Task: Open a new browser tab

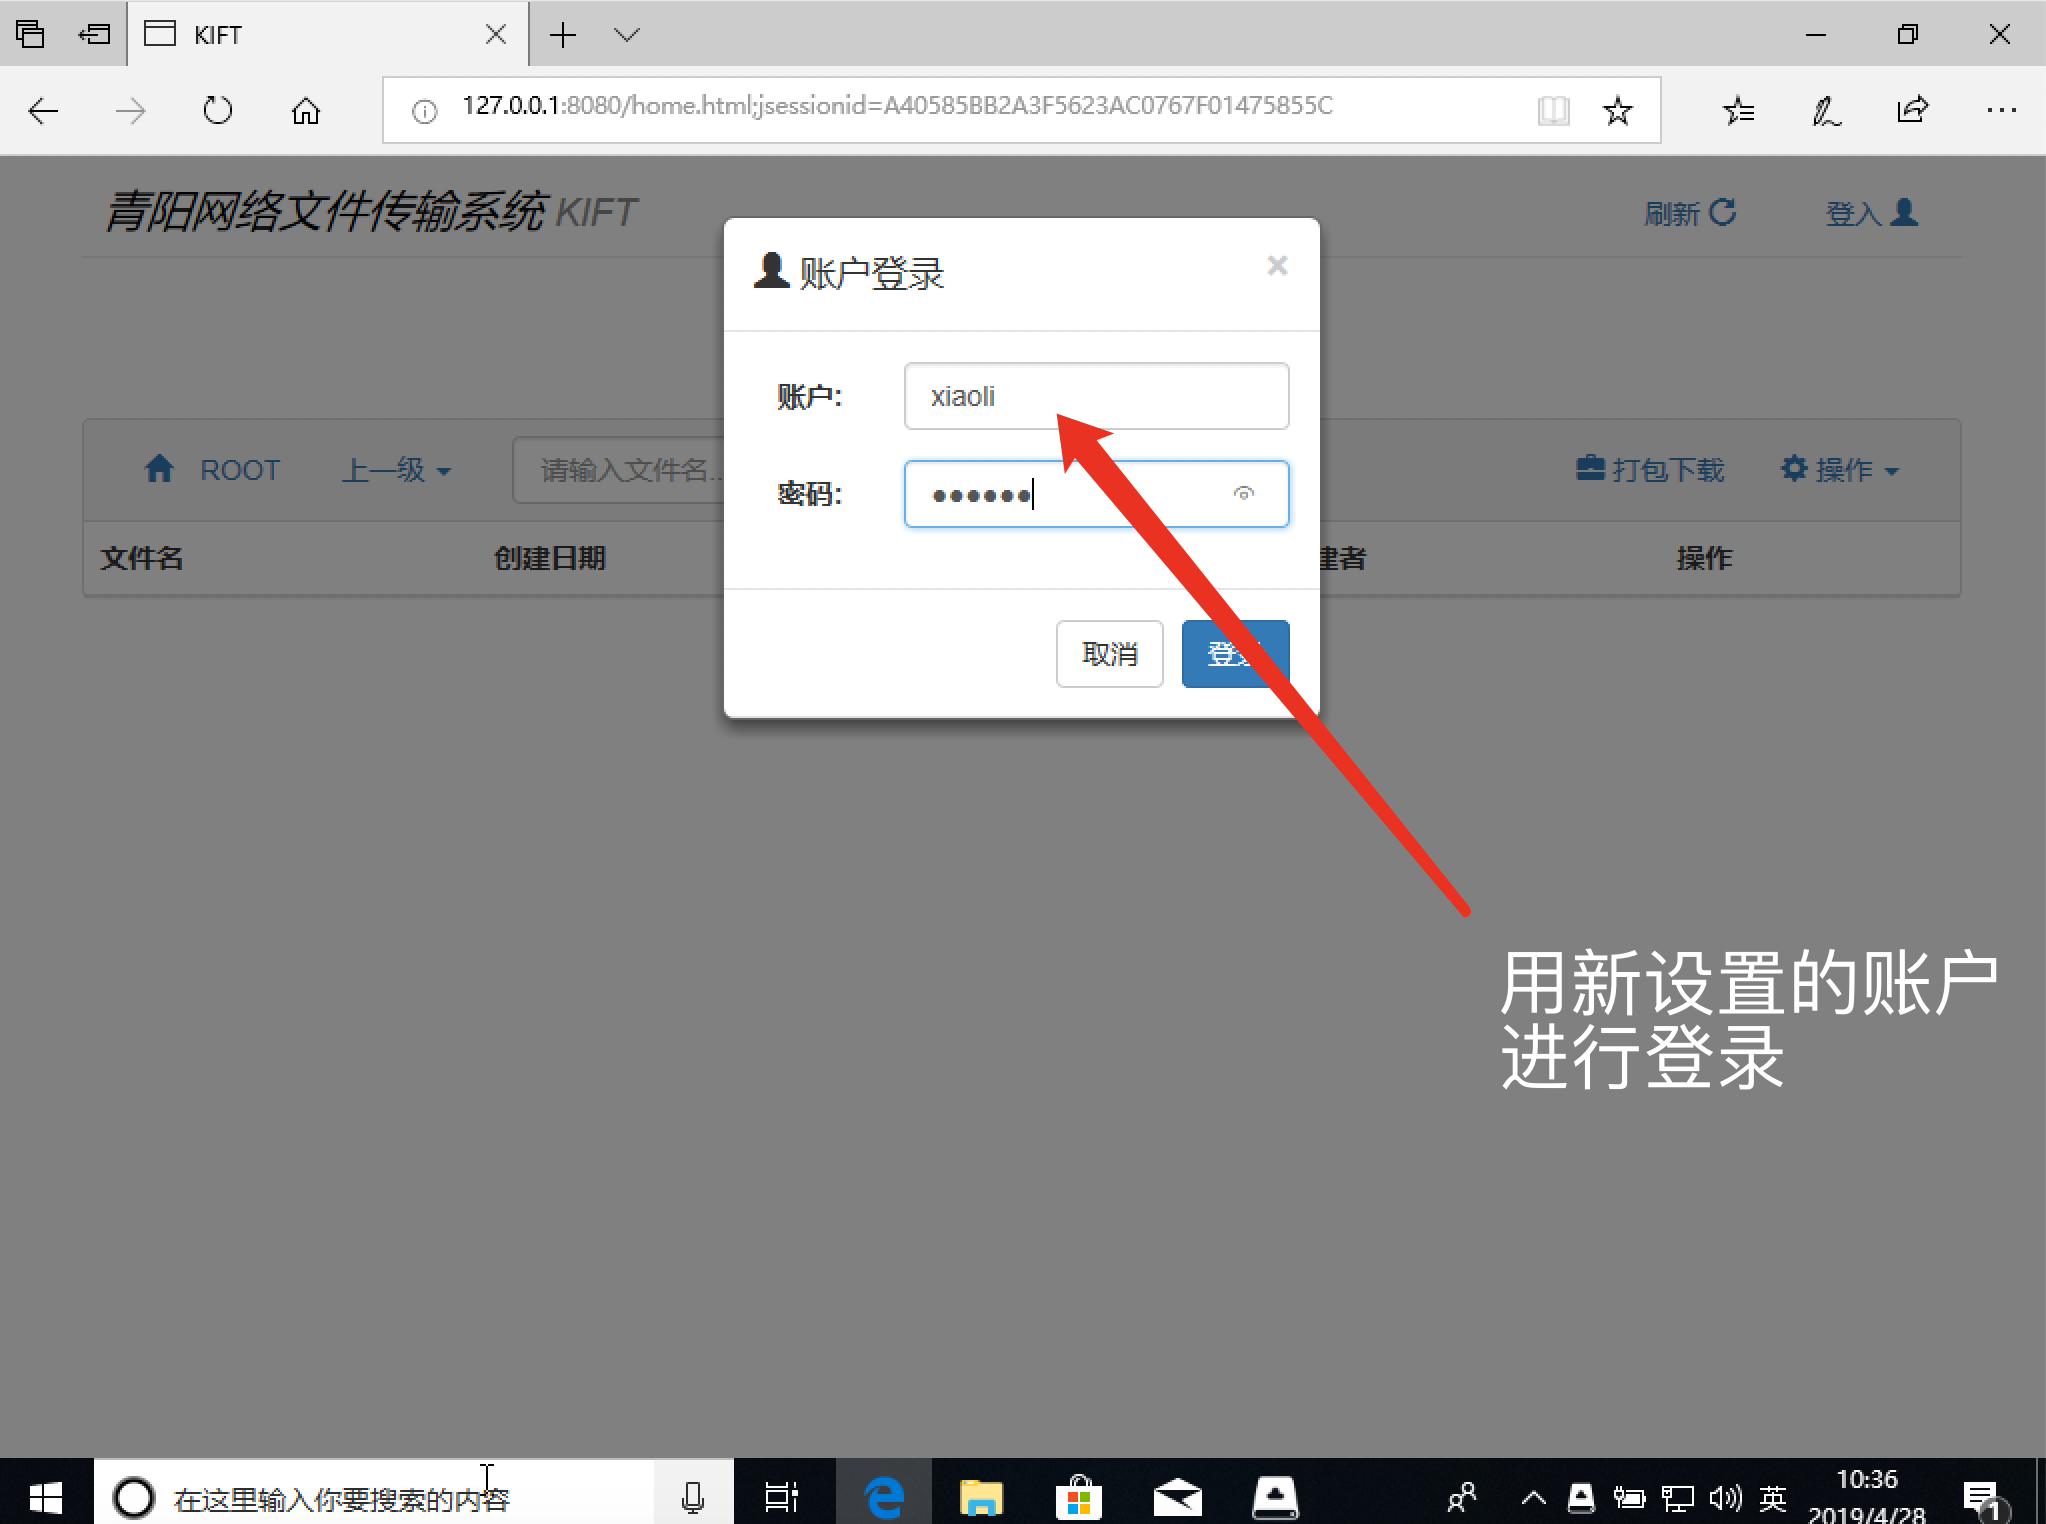Action: (x=563, y=35)
